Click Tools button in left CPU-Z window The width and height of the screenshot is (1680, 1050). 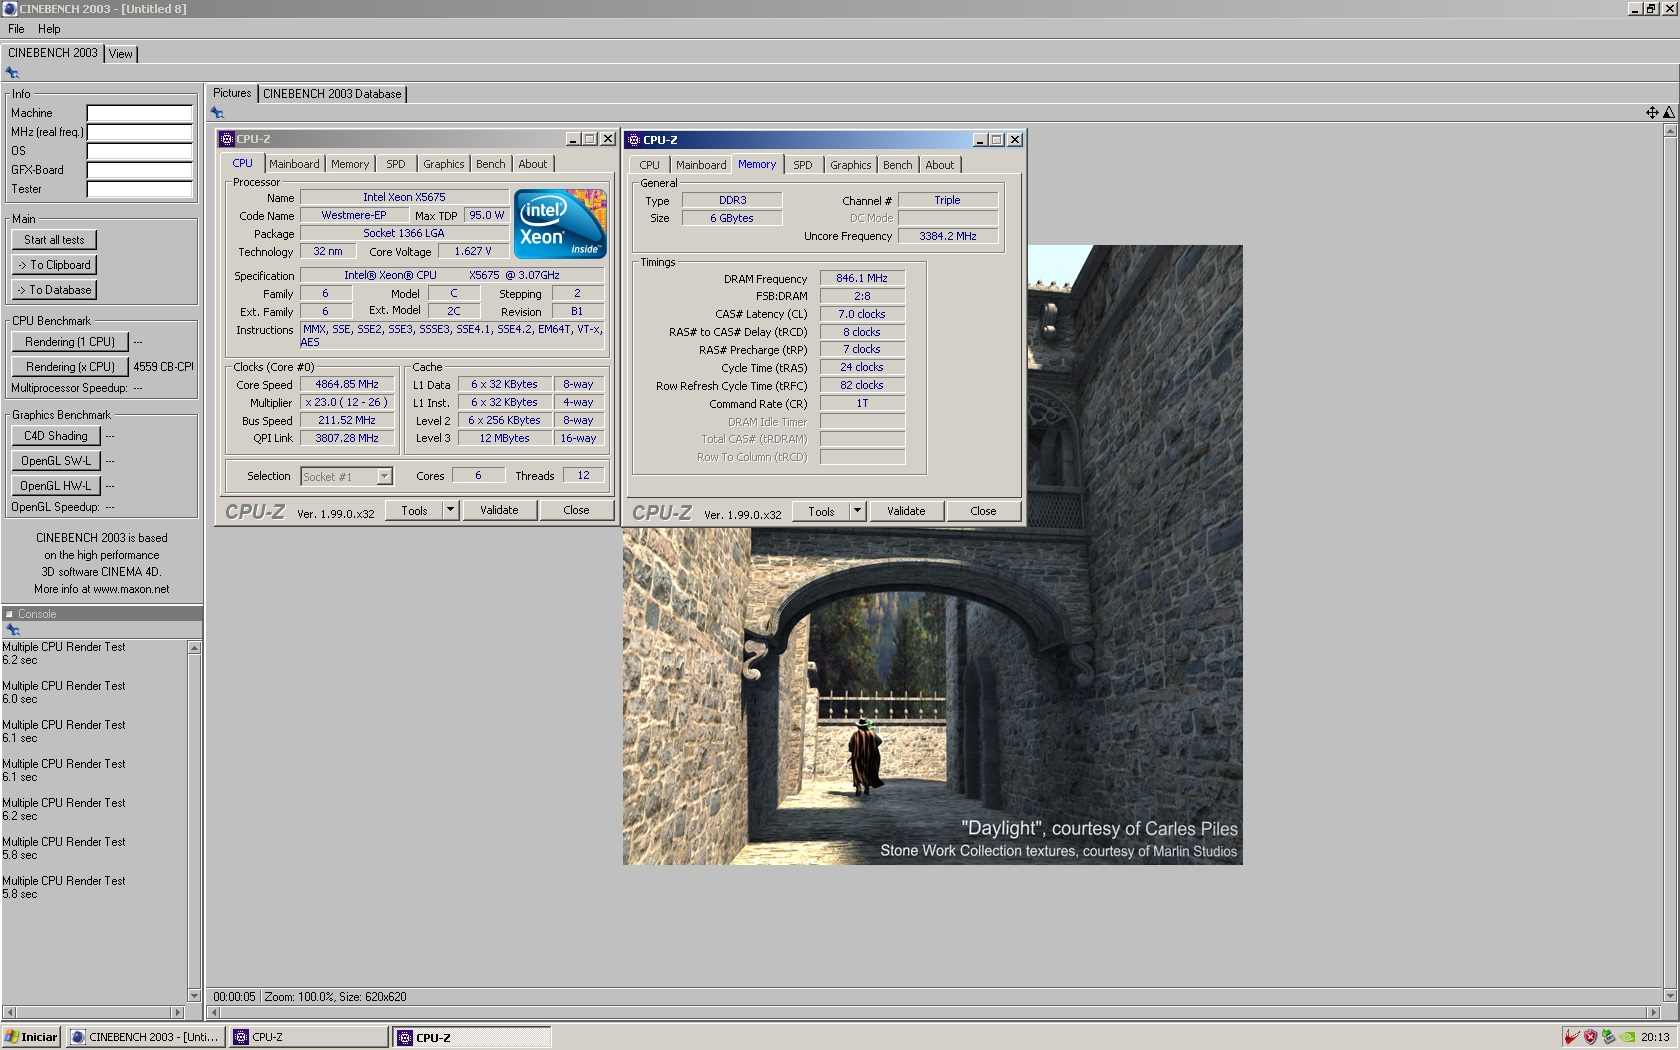point(414,510)
